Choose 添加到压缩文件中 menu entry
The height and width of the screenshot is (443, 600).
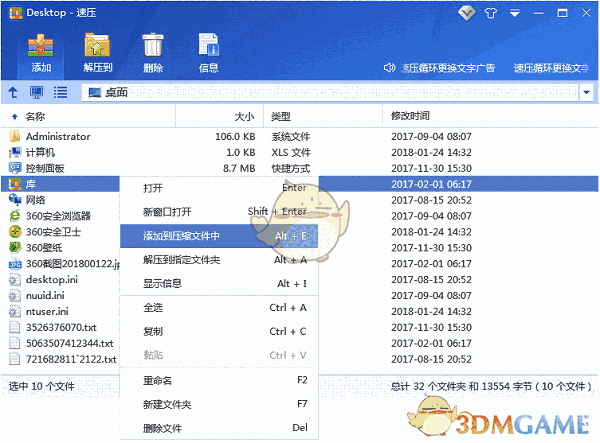click(219, 236)
